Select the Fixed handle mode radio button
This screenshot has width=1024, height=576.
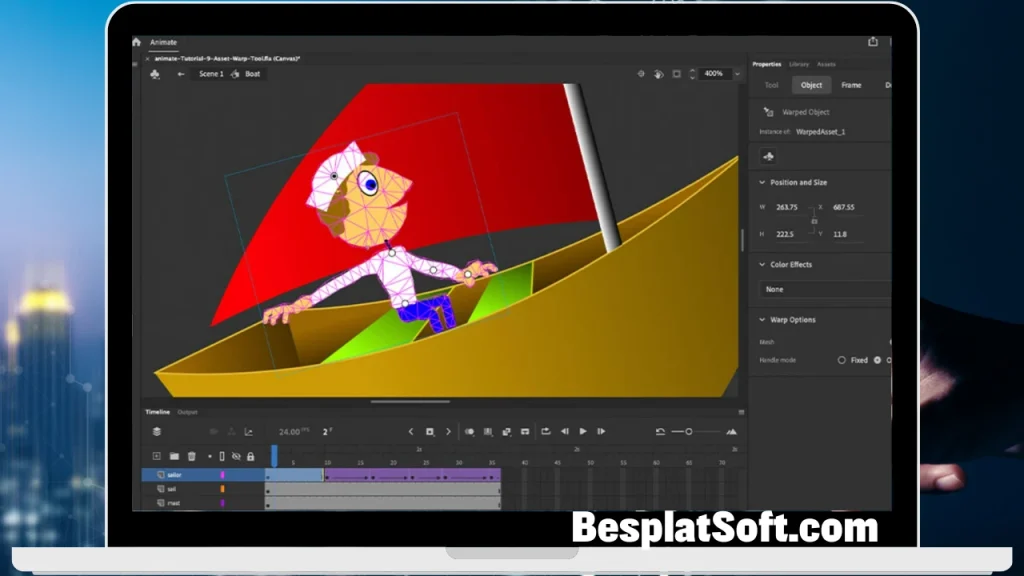(x=843, y=360)
